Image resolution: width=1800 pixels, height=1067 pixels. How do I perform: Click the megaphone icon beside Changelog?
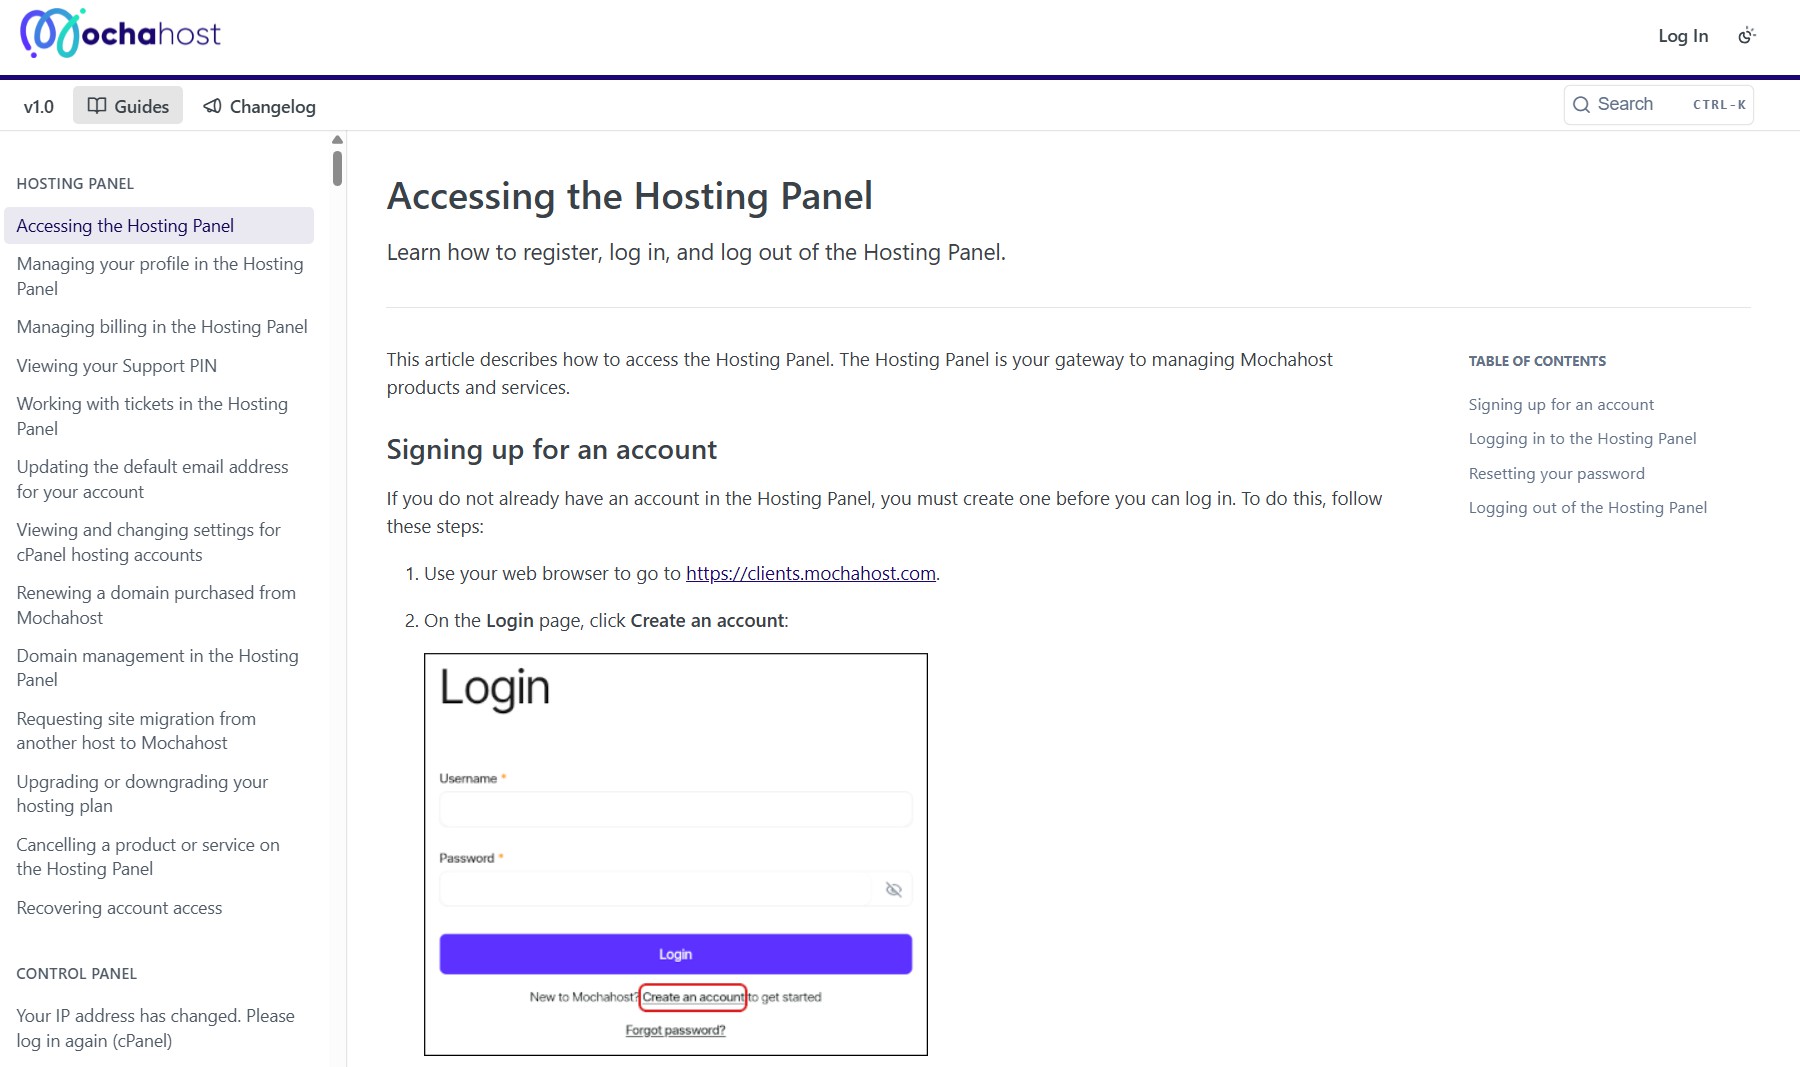(210, 105)
